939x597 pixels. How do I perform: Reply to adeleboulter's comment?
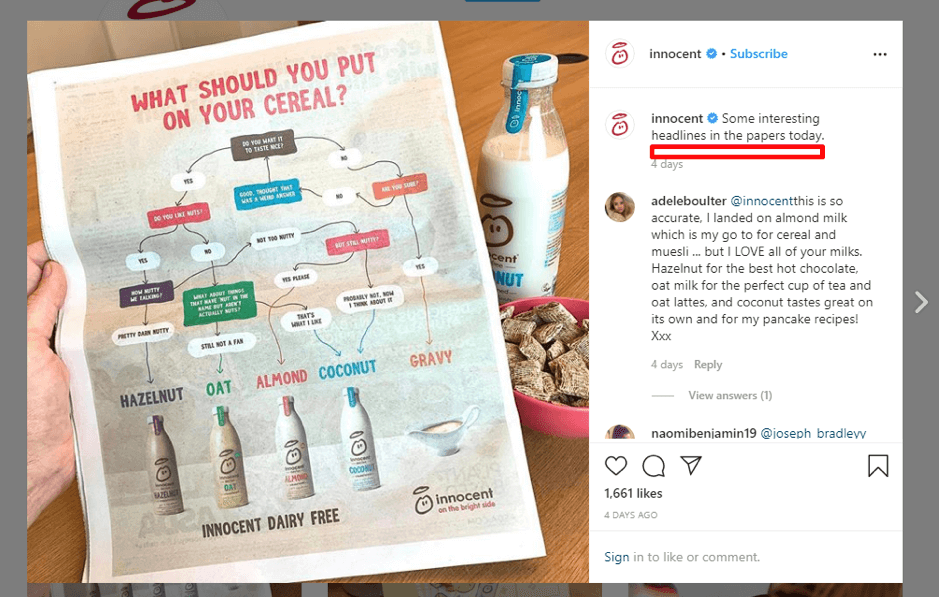pos(708,365)
